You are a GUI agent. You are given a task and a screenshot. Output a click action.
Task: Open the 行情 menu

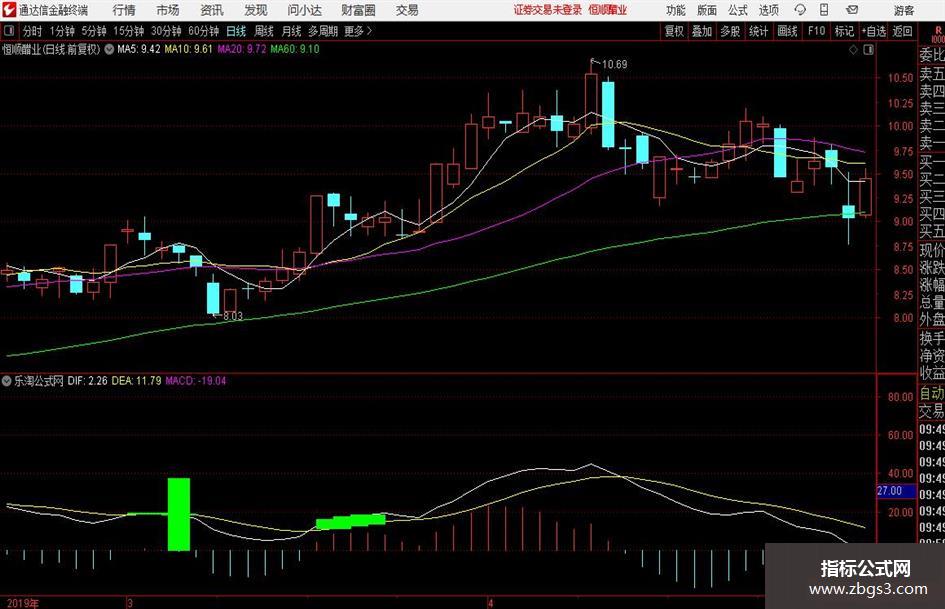pyautogui.click(x=124, y=10)
